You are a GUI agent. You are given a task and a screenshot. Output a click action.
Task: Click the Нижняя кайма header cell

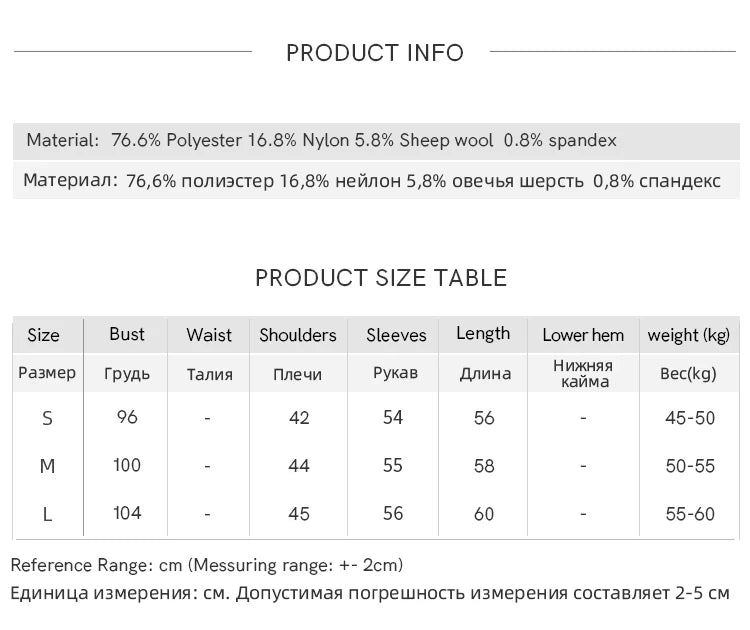(x=583, y=373)
